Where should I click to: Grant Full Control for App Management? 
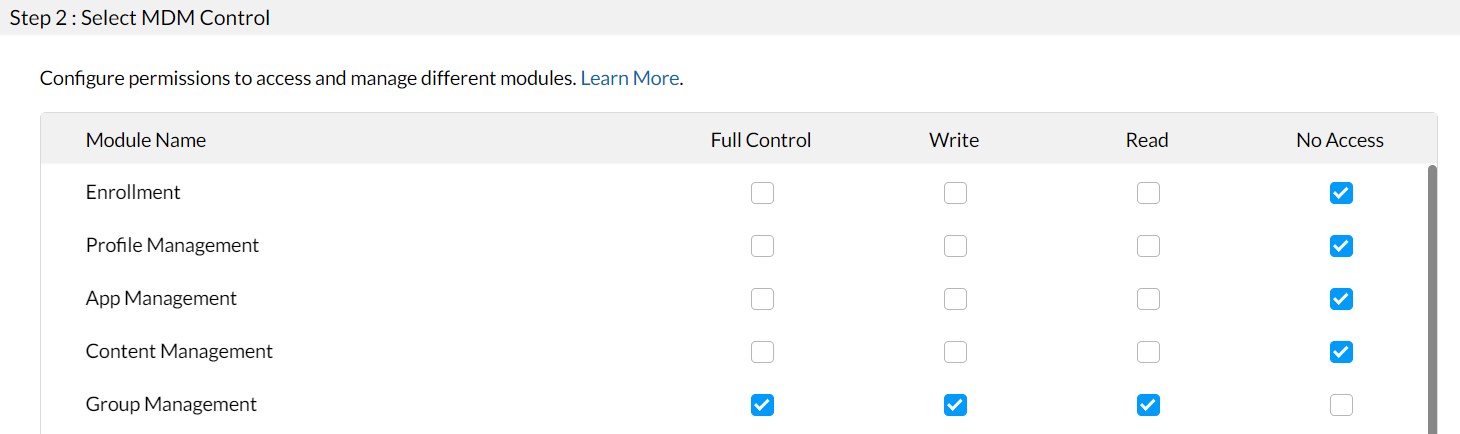(762, 299)
